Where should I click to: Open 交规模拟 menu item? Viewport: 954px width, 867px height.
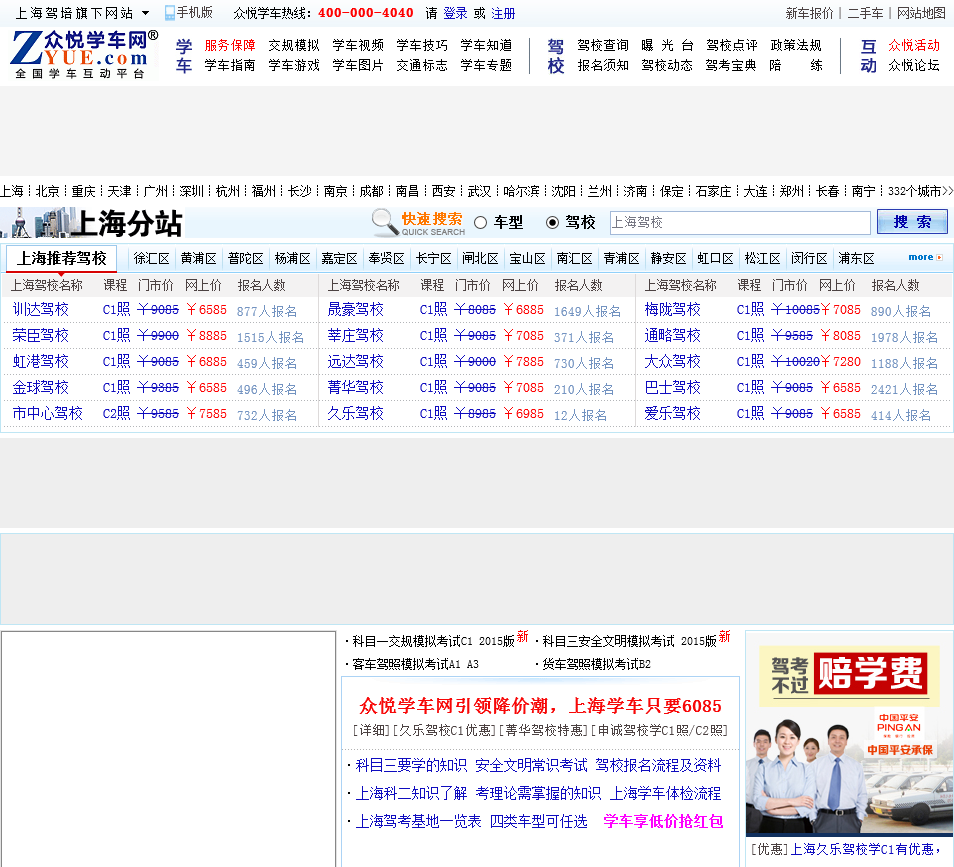coord(294,46)
